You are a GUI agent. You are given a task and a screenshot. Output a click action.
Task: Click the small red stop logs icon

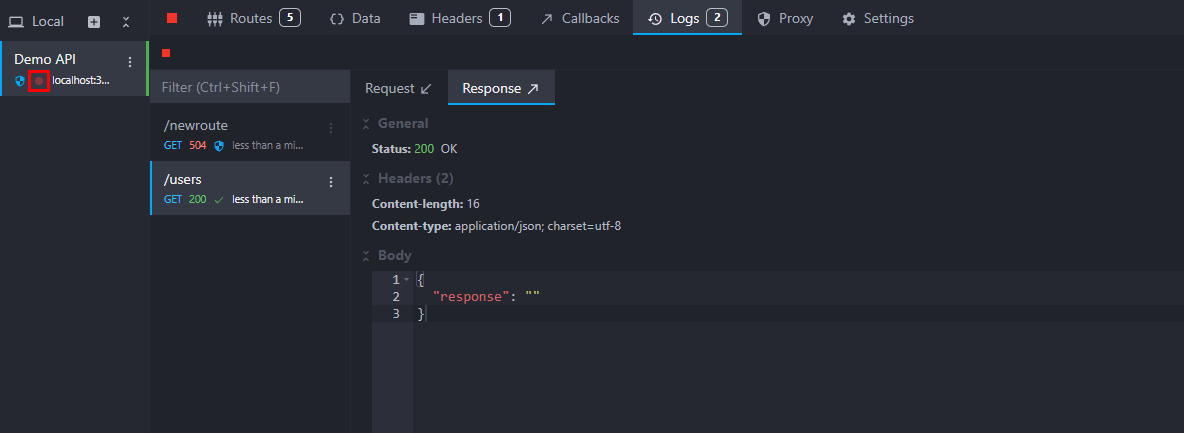coord(166,53)
